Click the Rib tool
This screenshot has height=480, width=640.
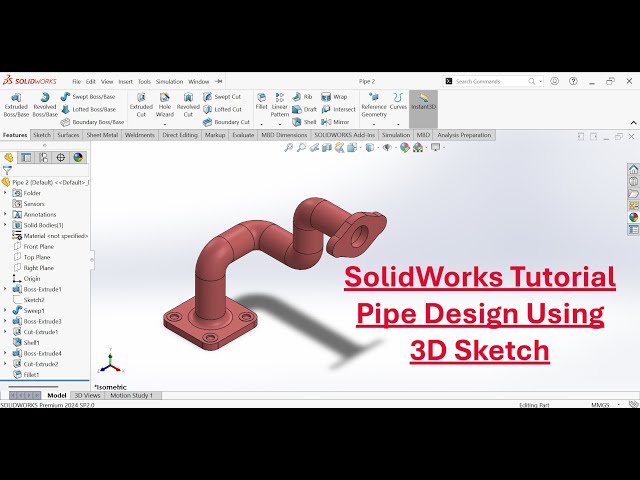[x=302, y=97]
